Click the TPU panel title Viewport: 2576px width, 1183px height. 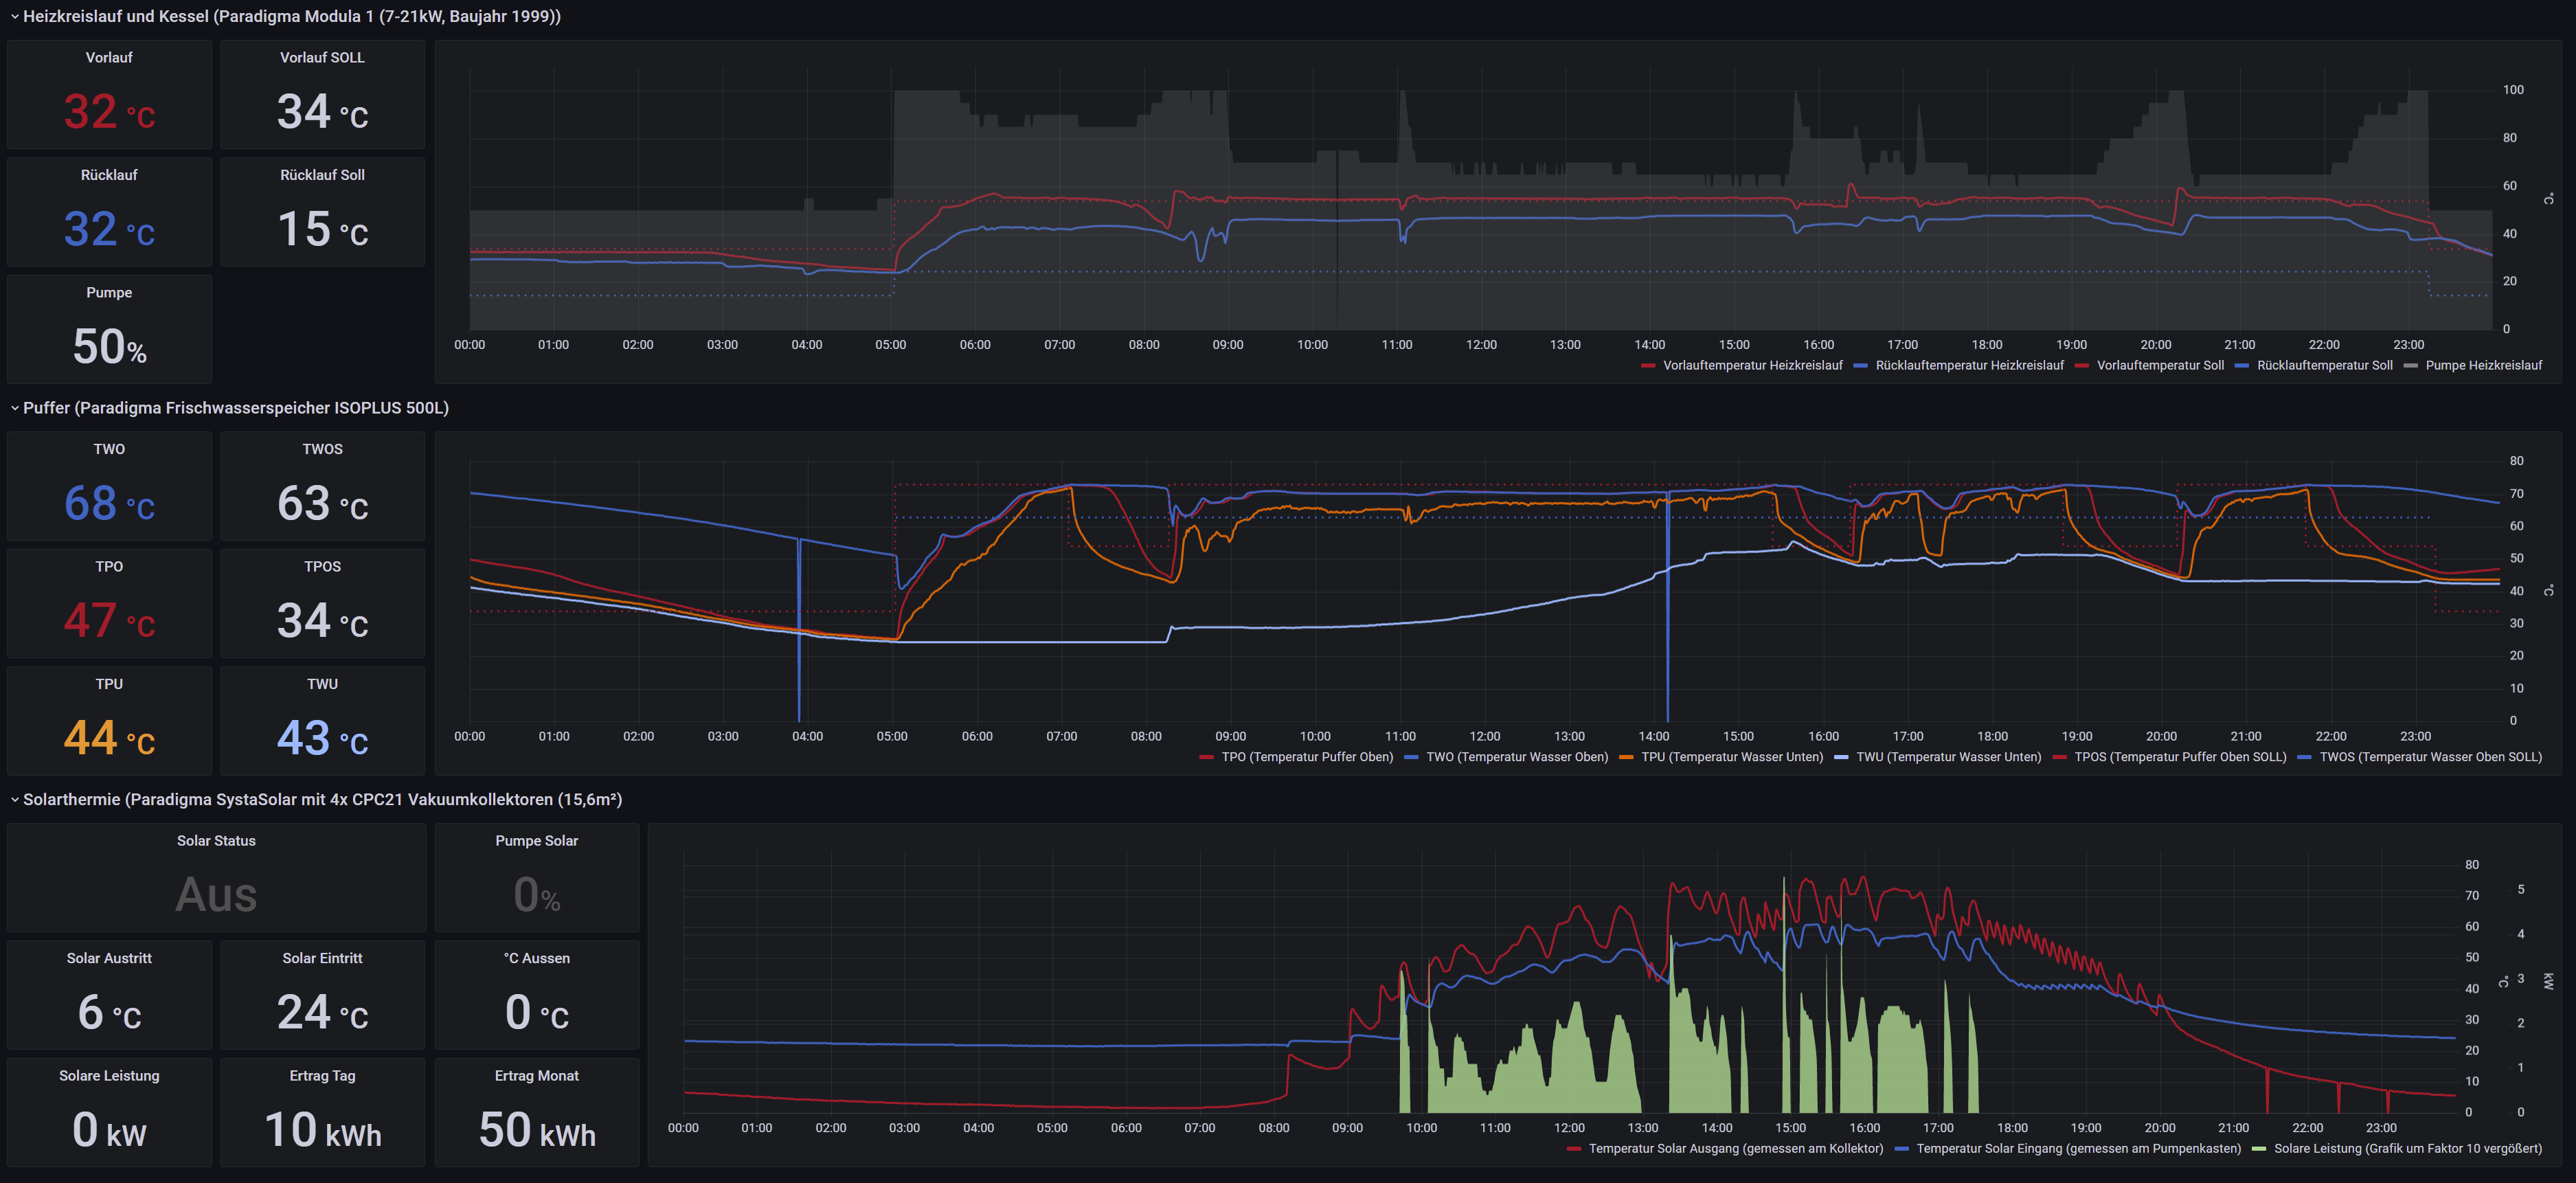[109, 684]
